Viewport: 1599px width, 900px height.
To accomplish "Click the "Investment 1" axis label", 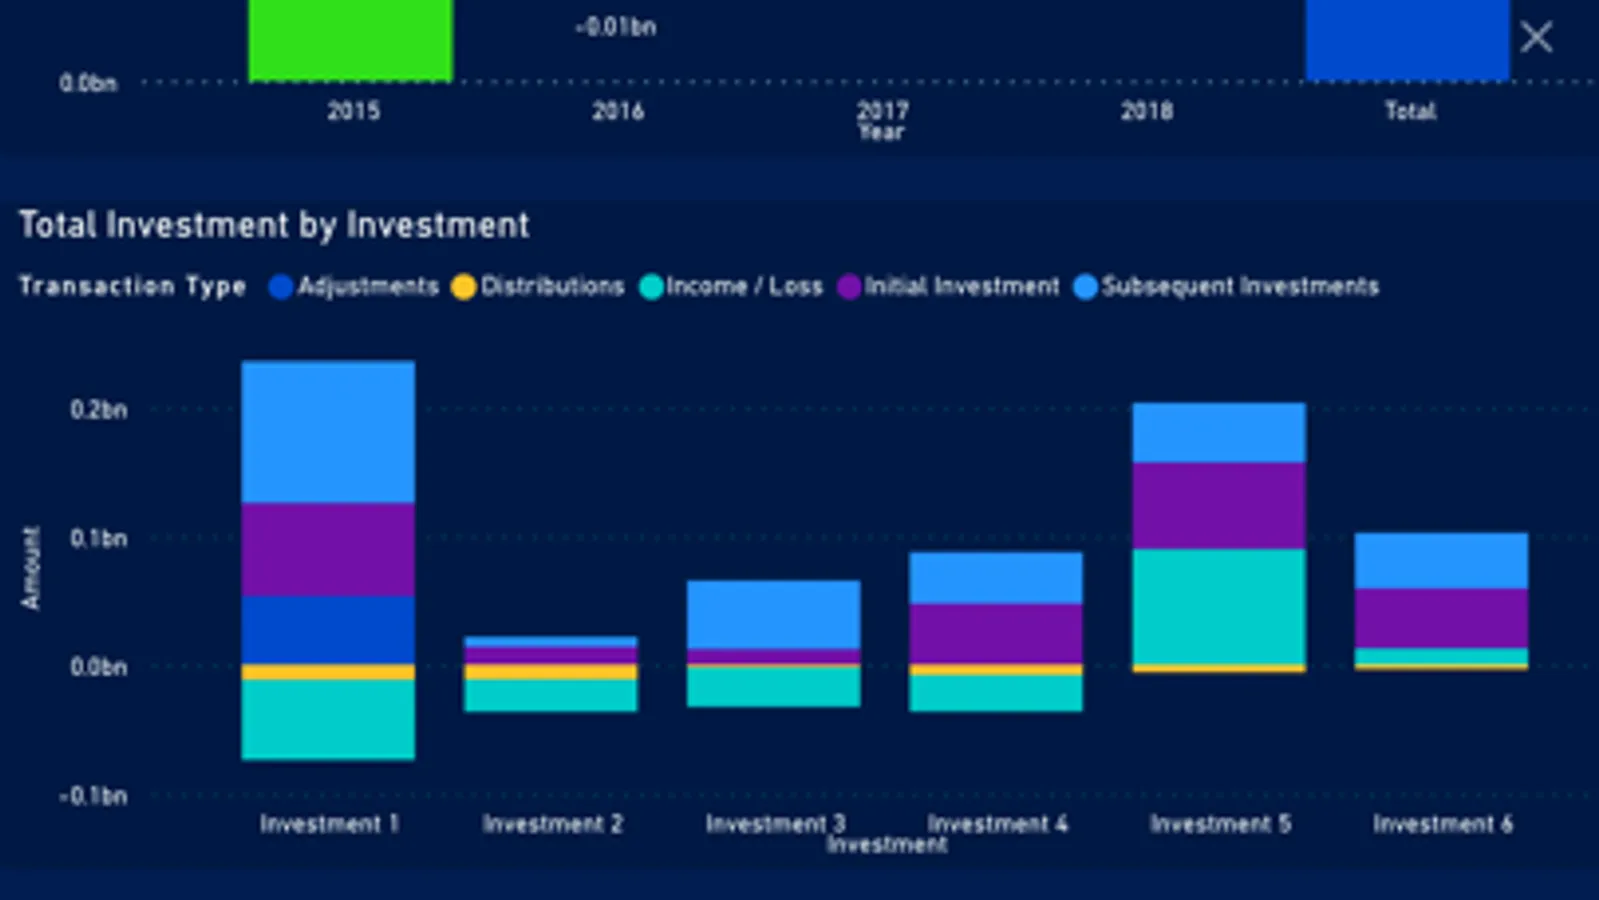I will (329, 824).
